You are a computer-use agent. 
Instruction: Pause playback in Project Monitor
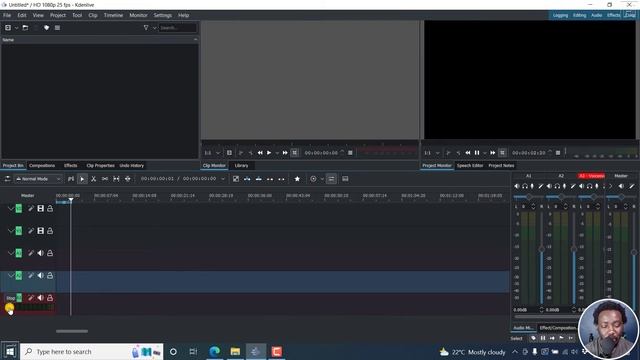[x=477, y=153]
